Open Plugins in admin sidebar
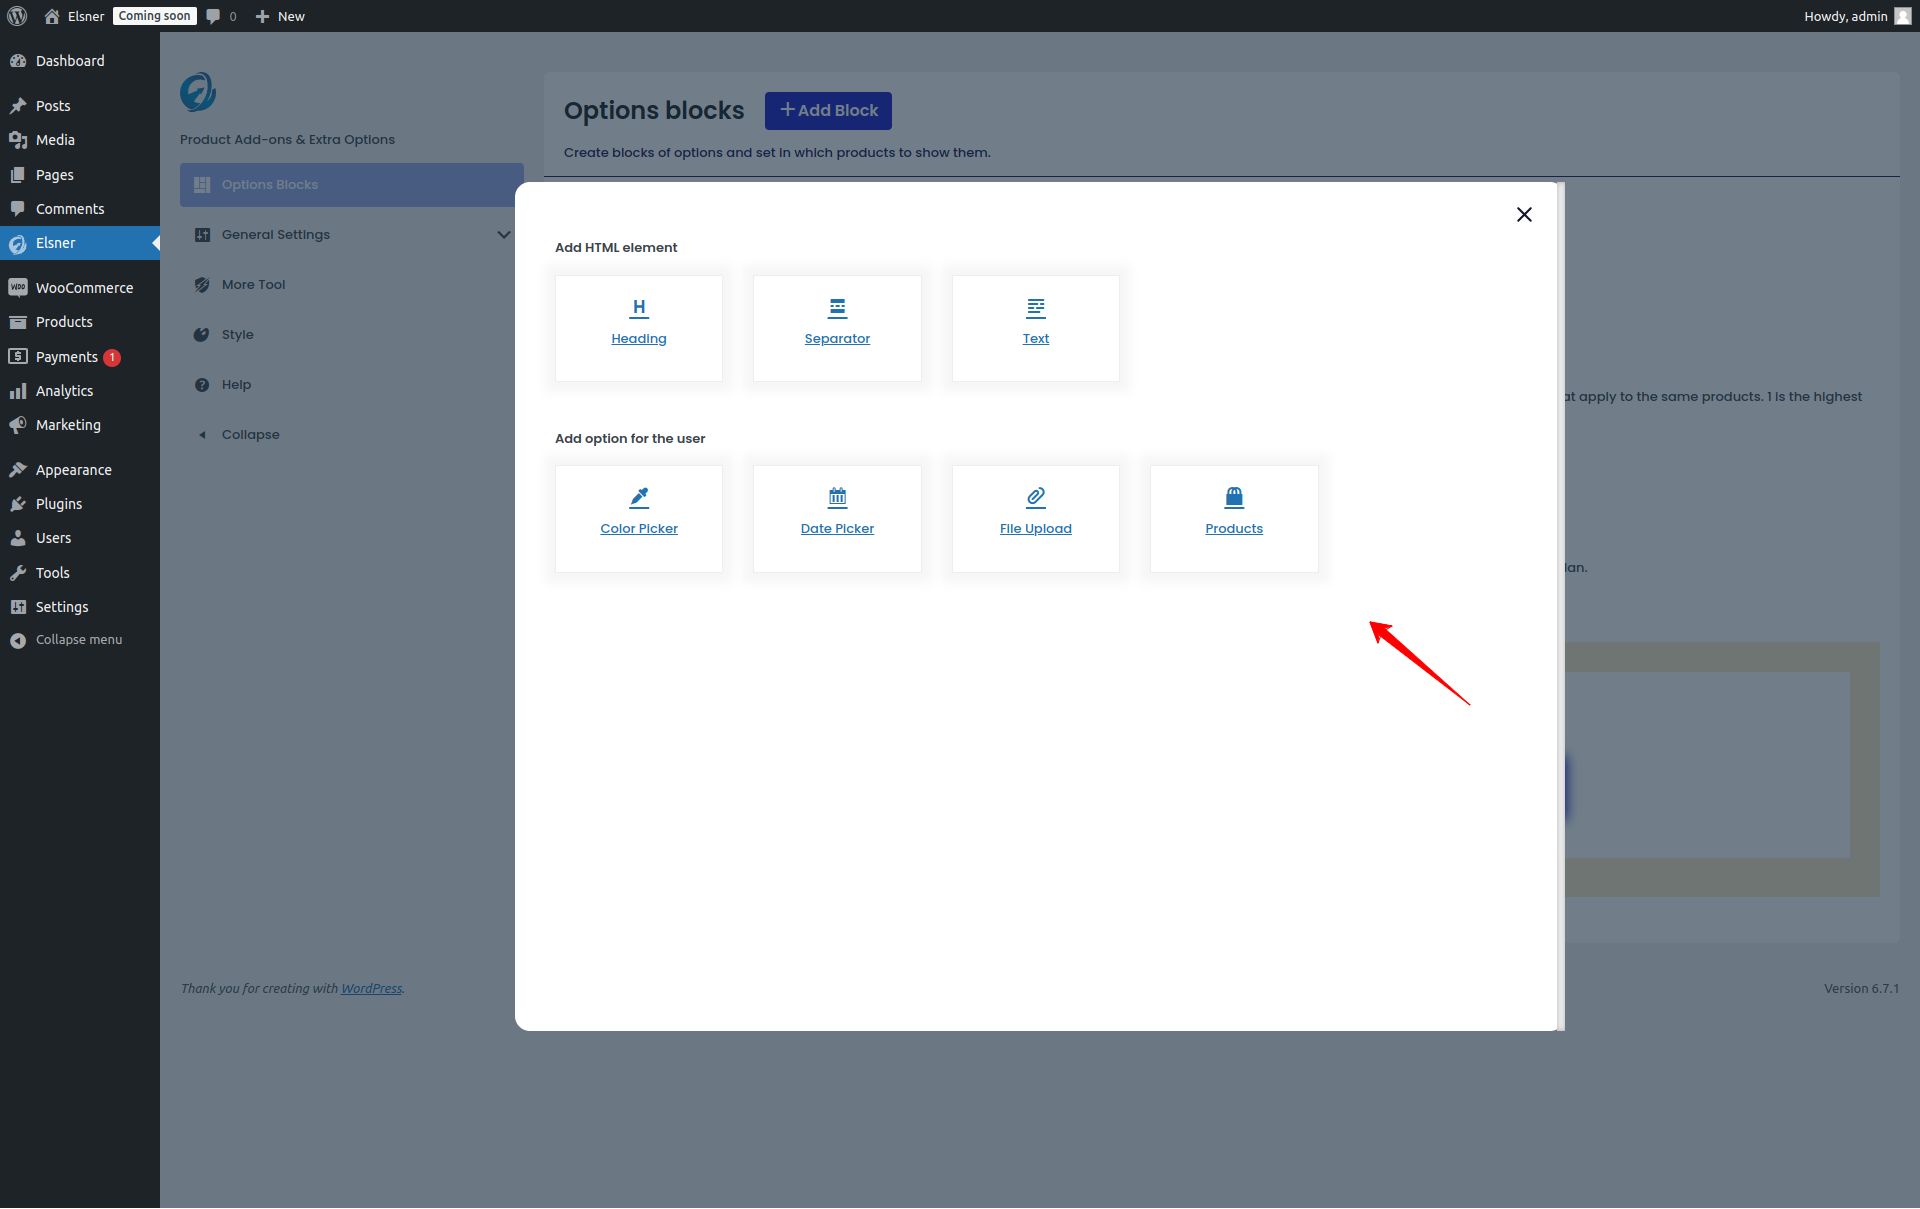 [x=58, y=504]
